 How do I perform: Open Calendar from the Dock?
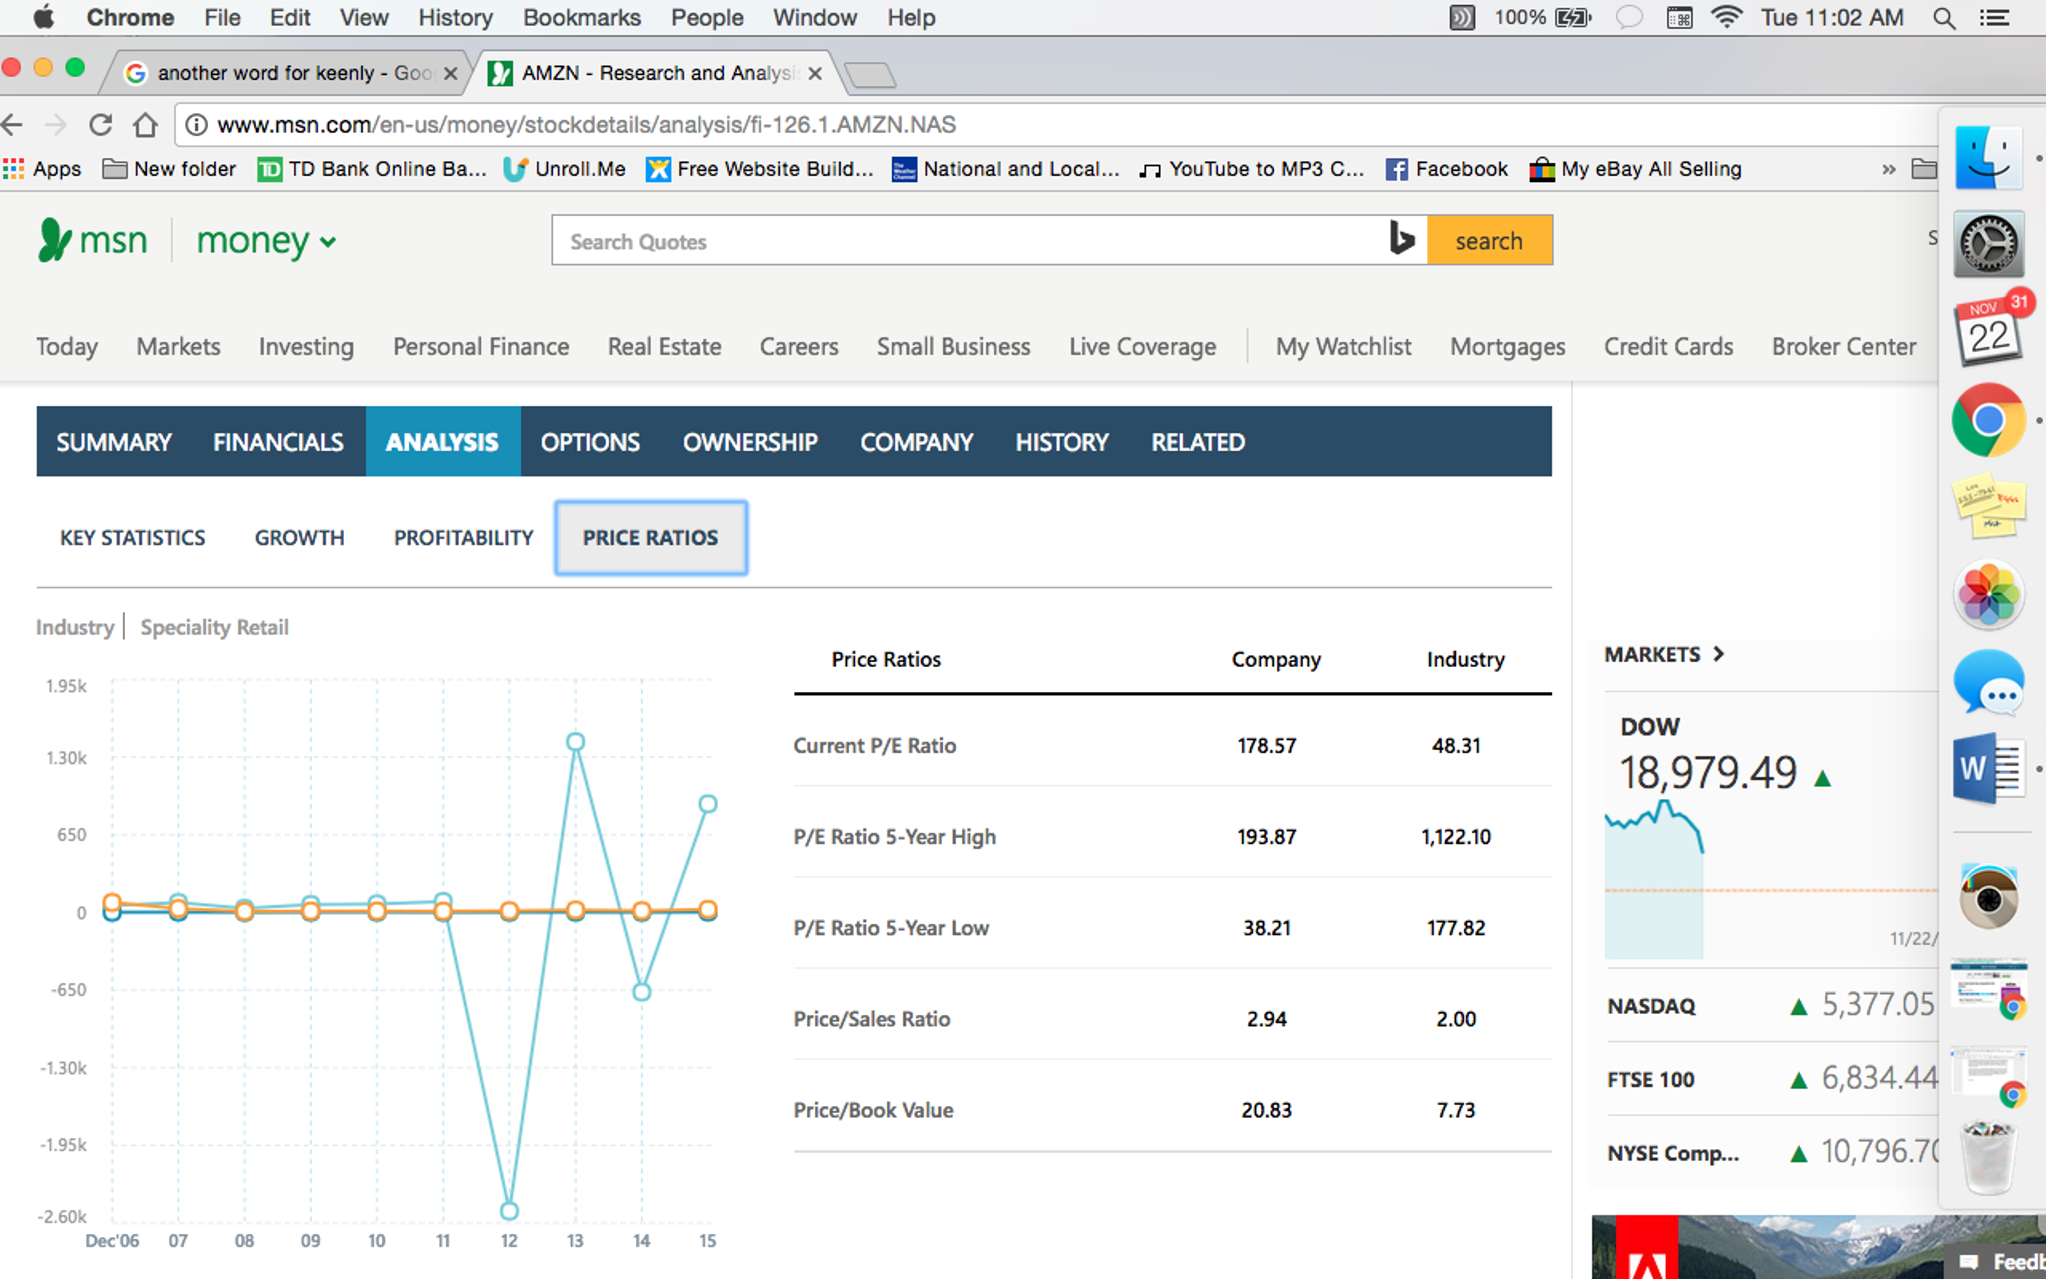(x=1990, y=330)
